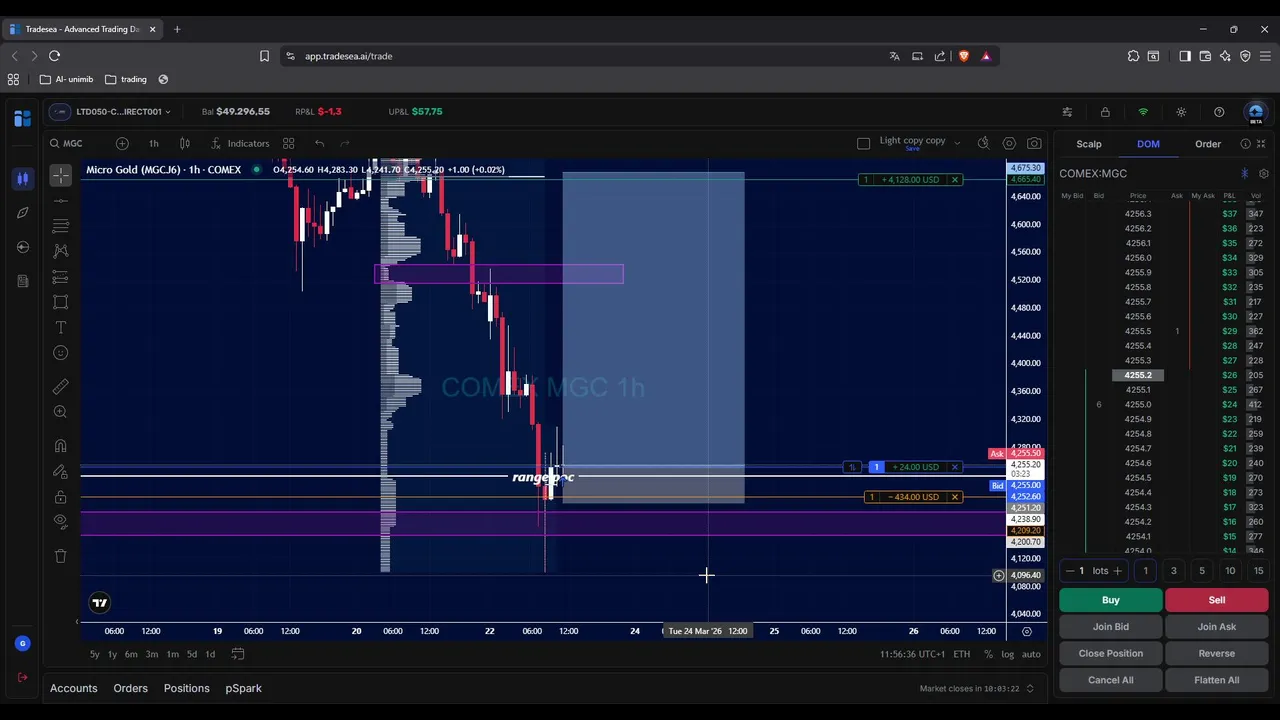Screen dimensions: 1280x720
Task: Switch to the Order tab
Action: [x=1208, y=144]
